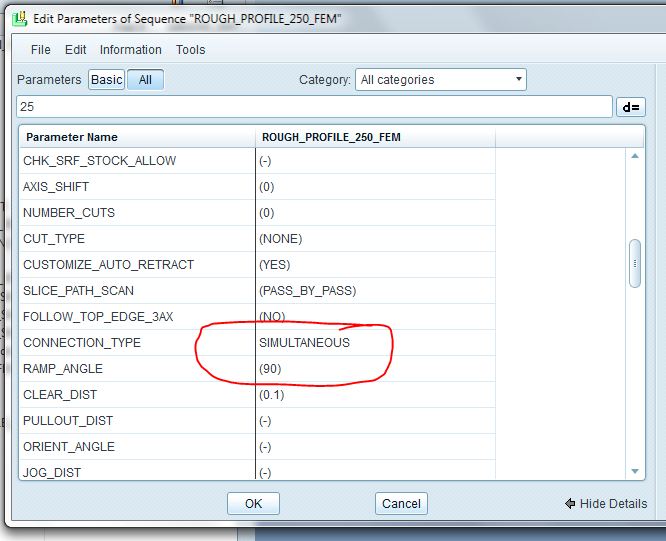This screenshot has height=541, width=666.
Task: Select the CONNECTION_TYPE parameter name
Action: tap(82, 343)
